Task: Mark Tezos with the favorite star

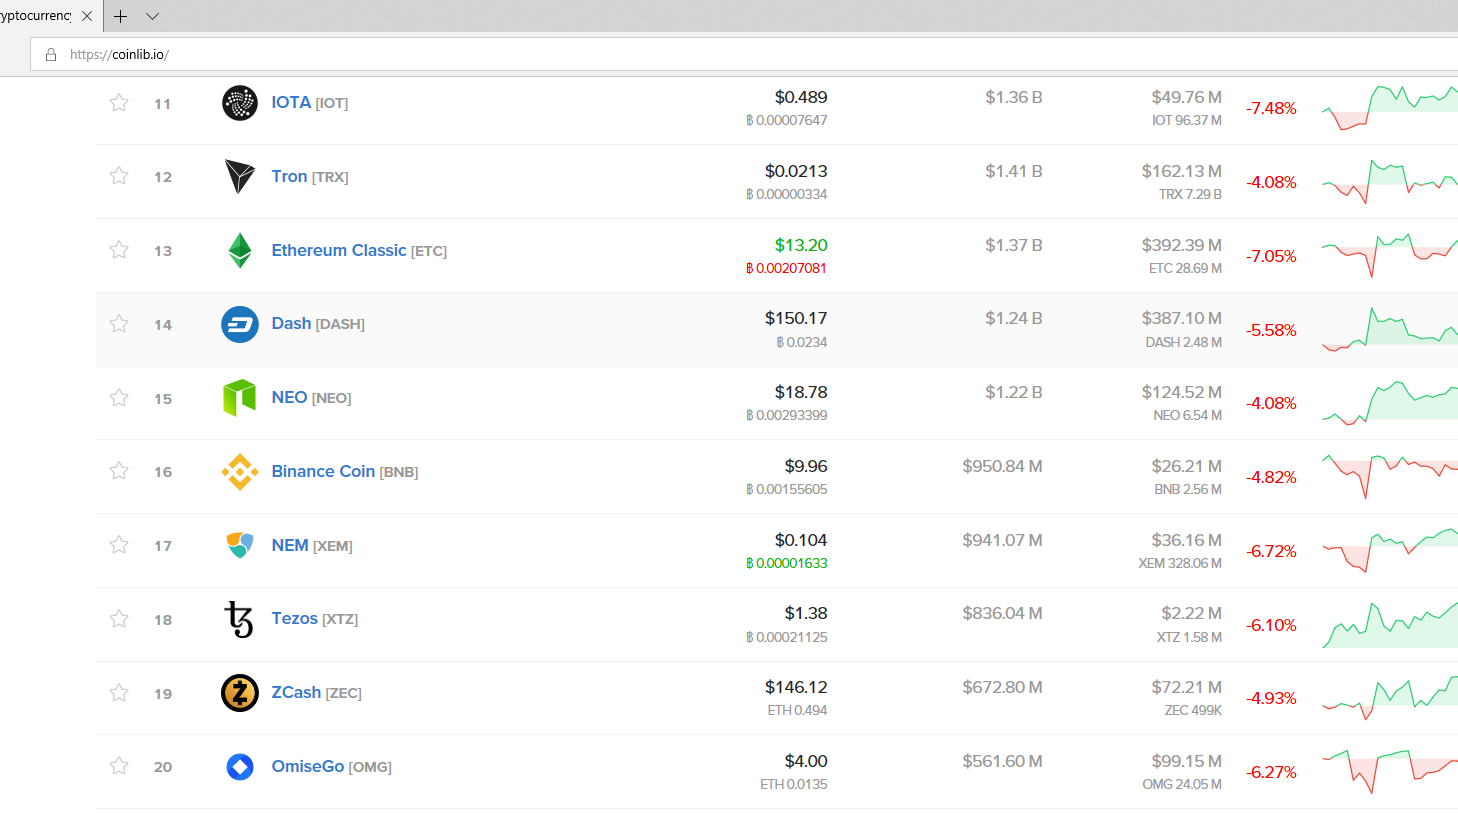Action: (x=119, y=619)
